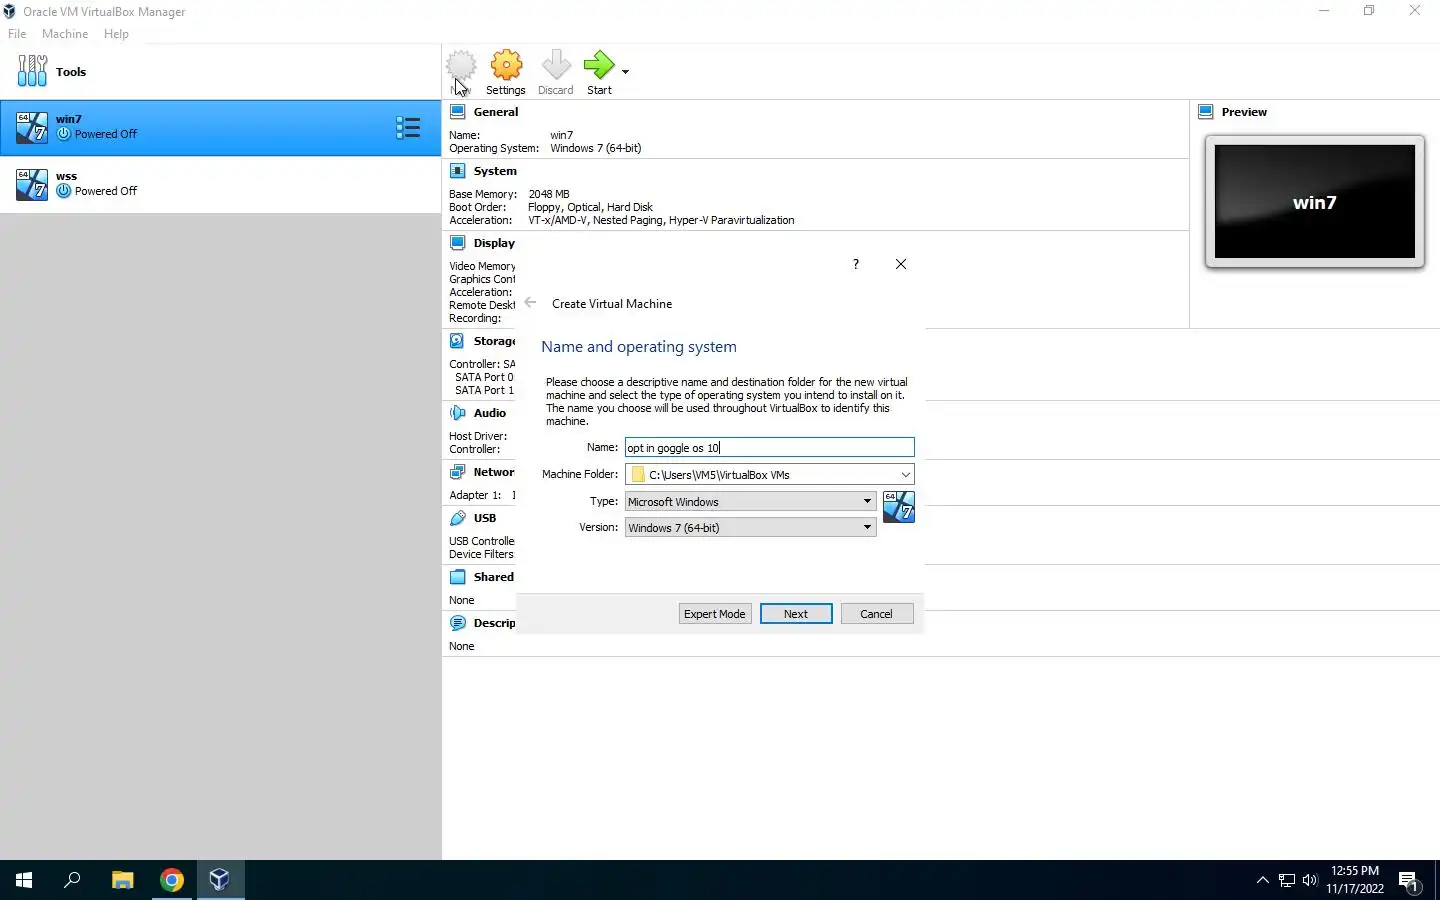
Task: Open File Explorer from taskbar
Action: pyautogui.click(x=122, y=880)
